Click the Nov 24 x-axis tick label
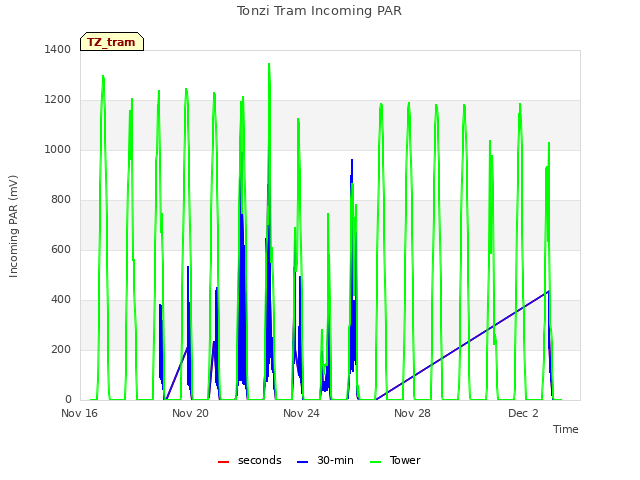Image resolution: width=640 pixels, height=480 pixels. pos(301,413)
